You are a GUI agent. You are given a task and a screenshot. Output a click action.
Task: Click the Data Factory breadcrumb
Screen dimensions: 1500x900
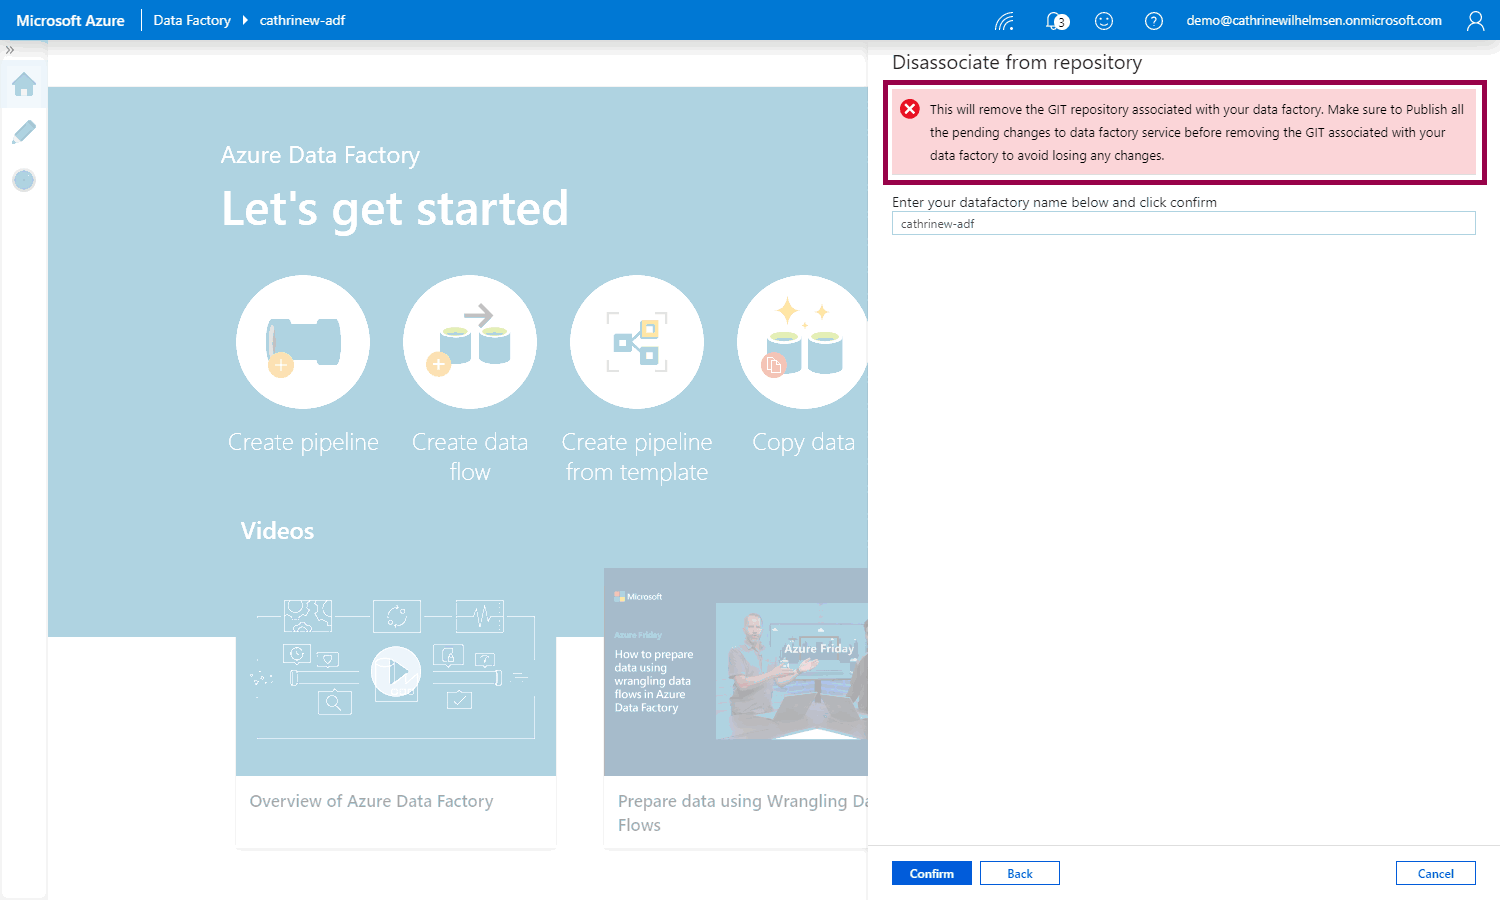point(192,20)
